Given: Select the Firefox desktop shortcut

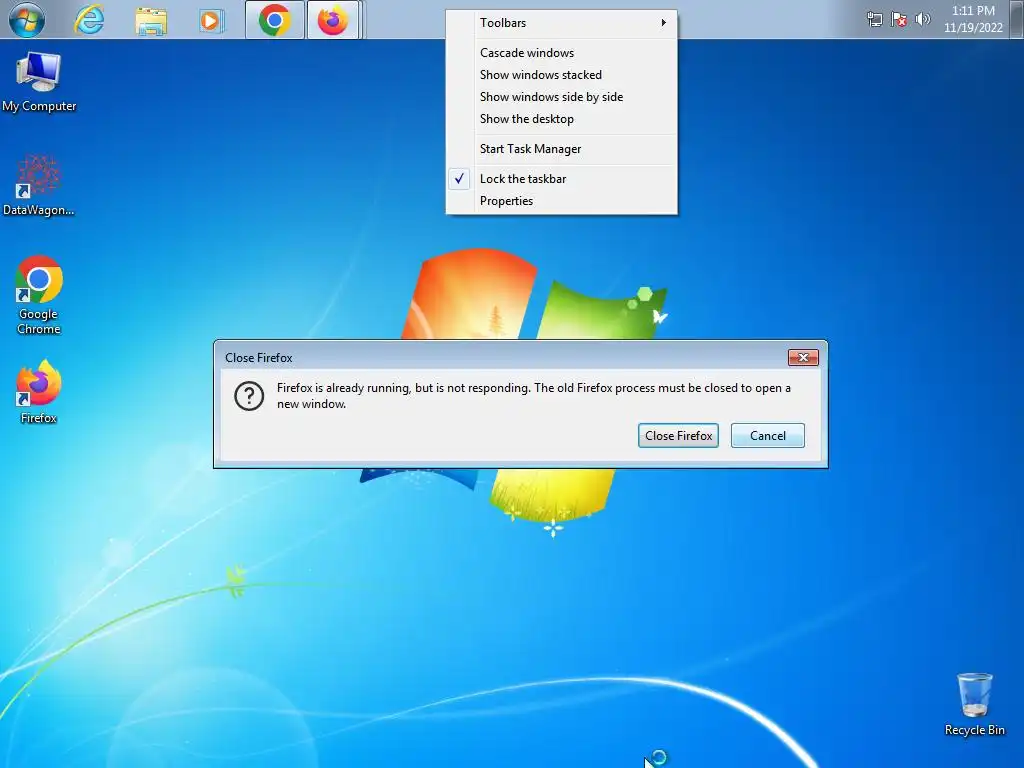Looking at the screenshot, I should (x=39, y=392).
